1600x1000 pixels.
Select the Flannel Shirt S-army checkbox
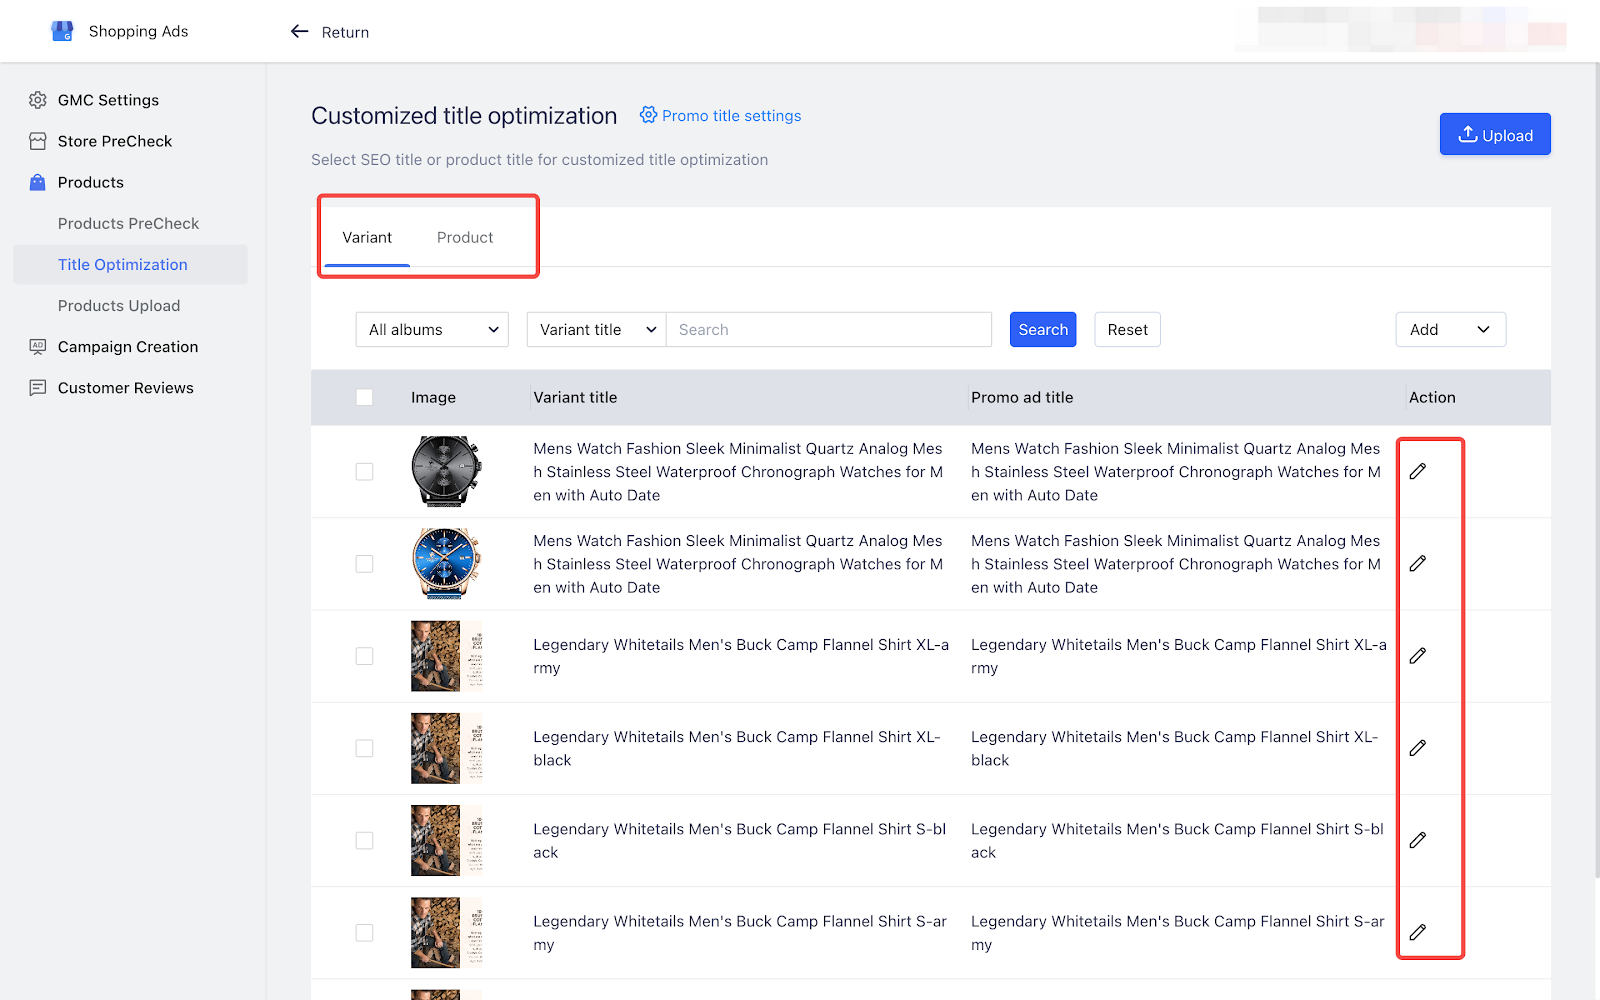click(364, 932)
